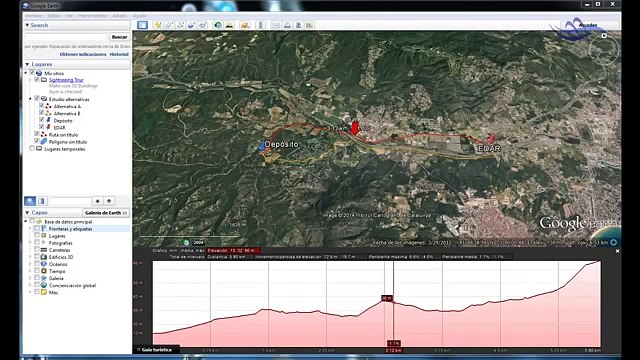
Task: Uncheck the Mis sitios checkbox
Action: click(x=32, y=73)
